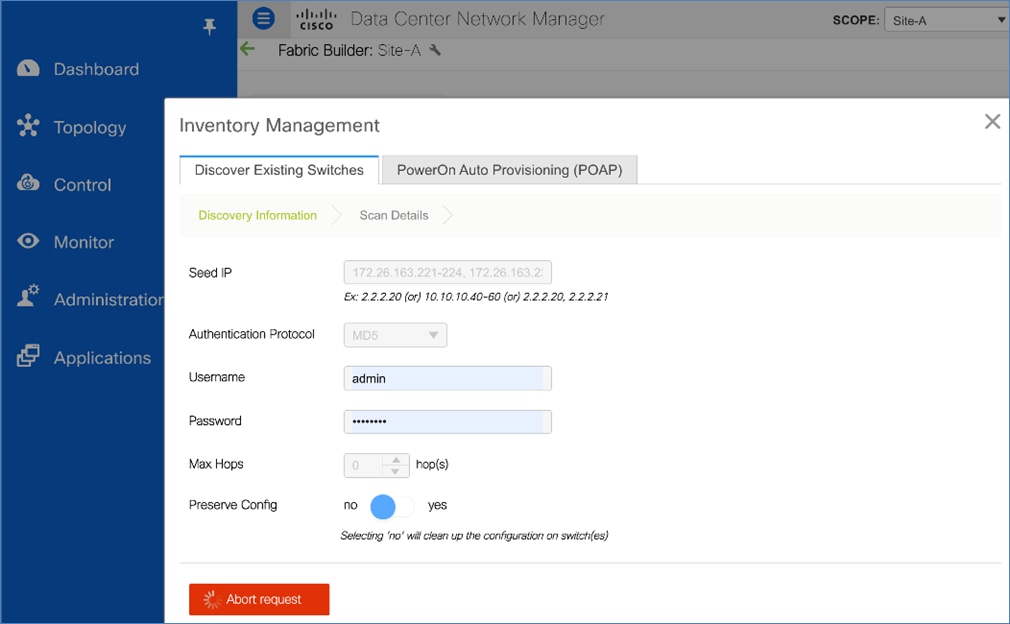
Task: Click the Seed IP example hint text
Action: coord(476,297)
